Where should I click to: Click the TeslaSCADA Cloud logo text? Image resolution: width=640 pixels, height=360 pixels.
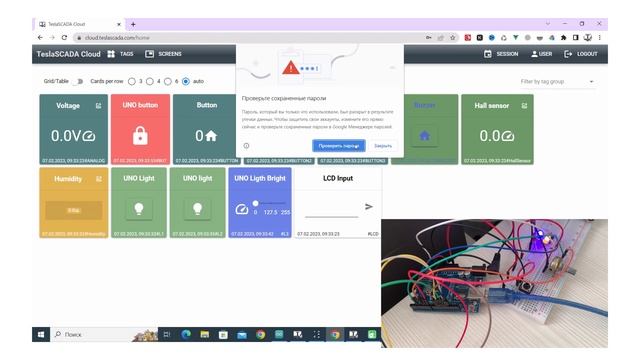[x=68, y=54]
